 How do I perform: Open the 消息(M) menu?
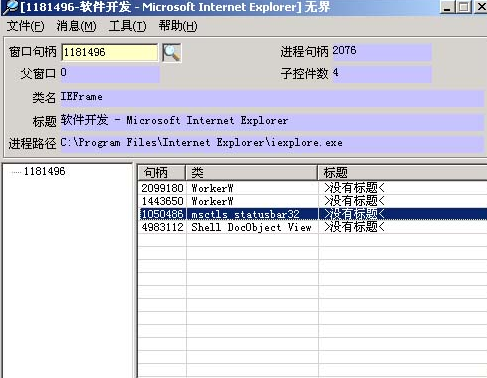click(76, 26)
